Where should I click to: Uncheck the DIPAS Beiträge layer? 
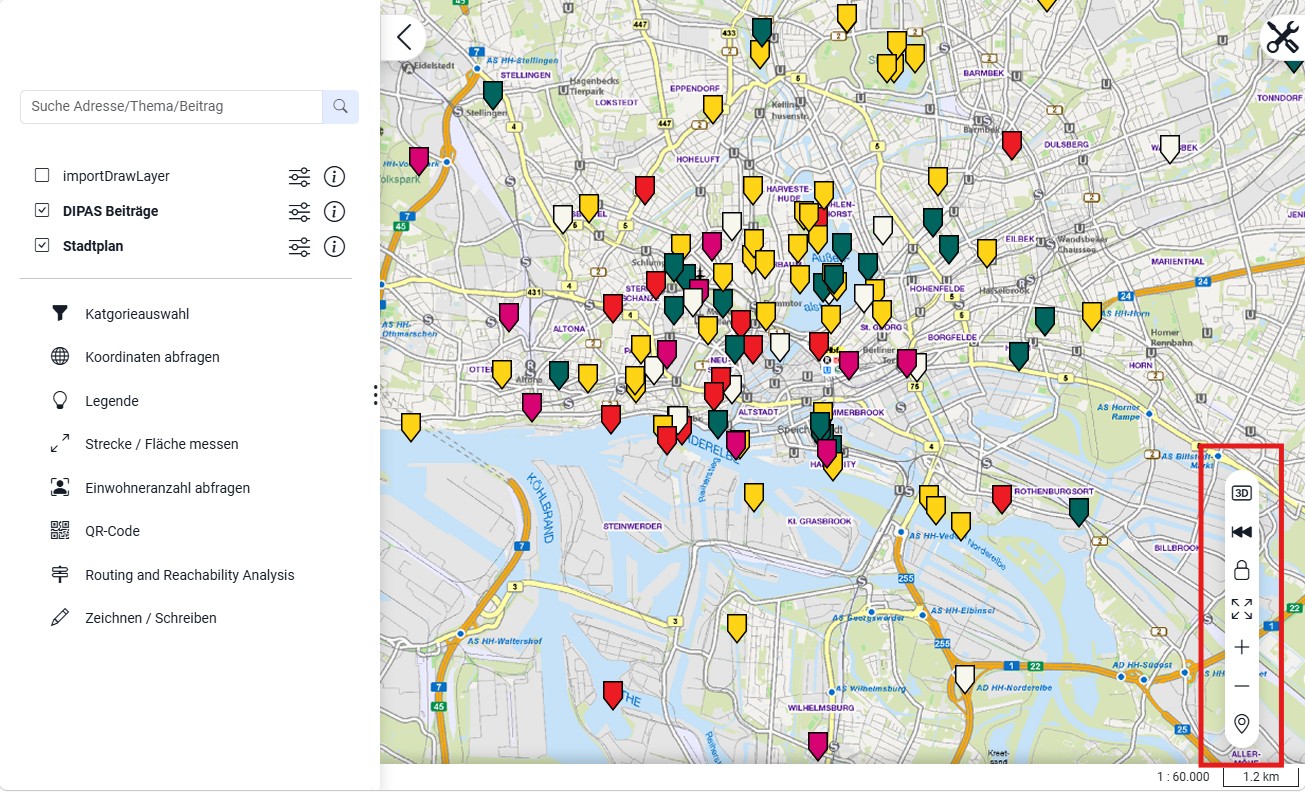coord(42,211)
